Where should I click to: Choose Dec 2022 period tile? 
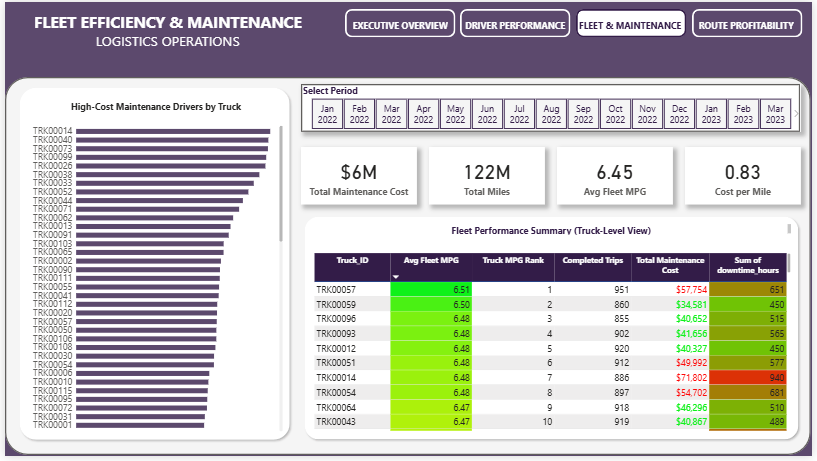coord(679,114)
